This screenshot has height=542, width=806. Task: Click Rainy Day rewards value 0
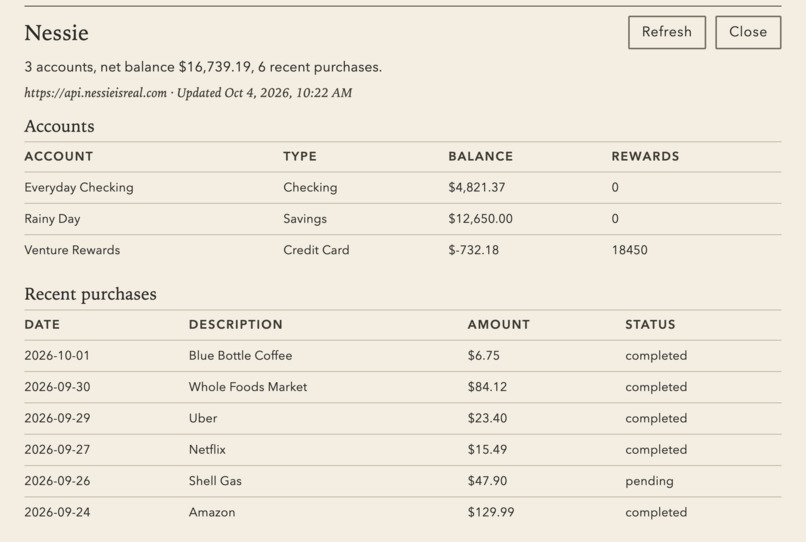615,219
